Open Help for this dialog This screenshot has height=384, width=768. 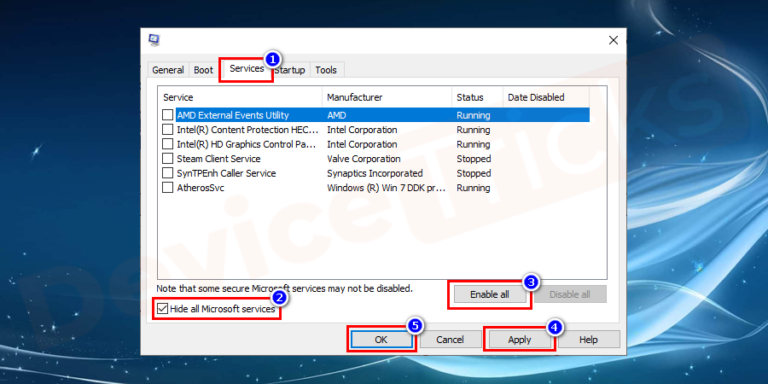pos(589,339)
